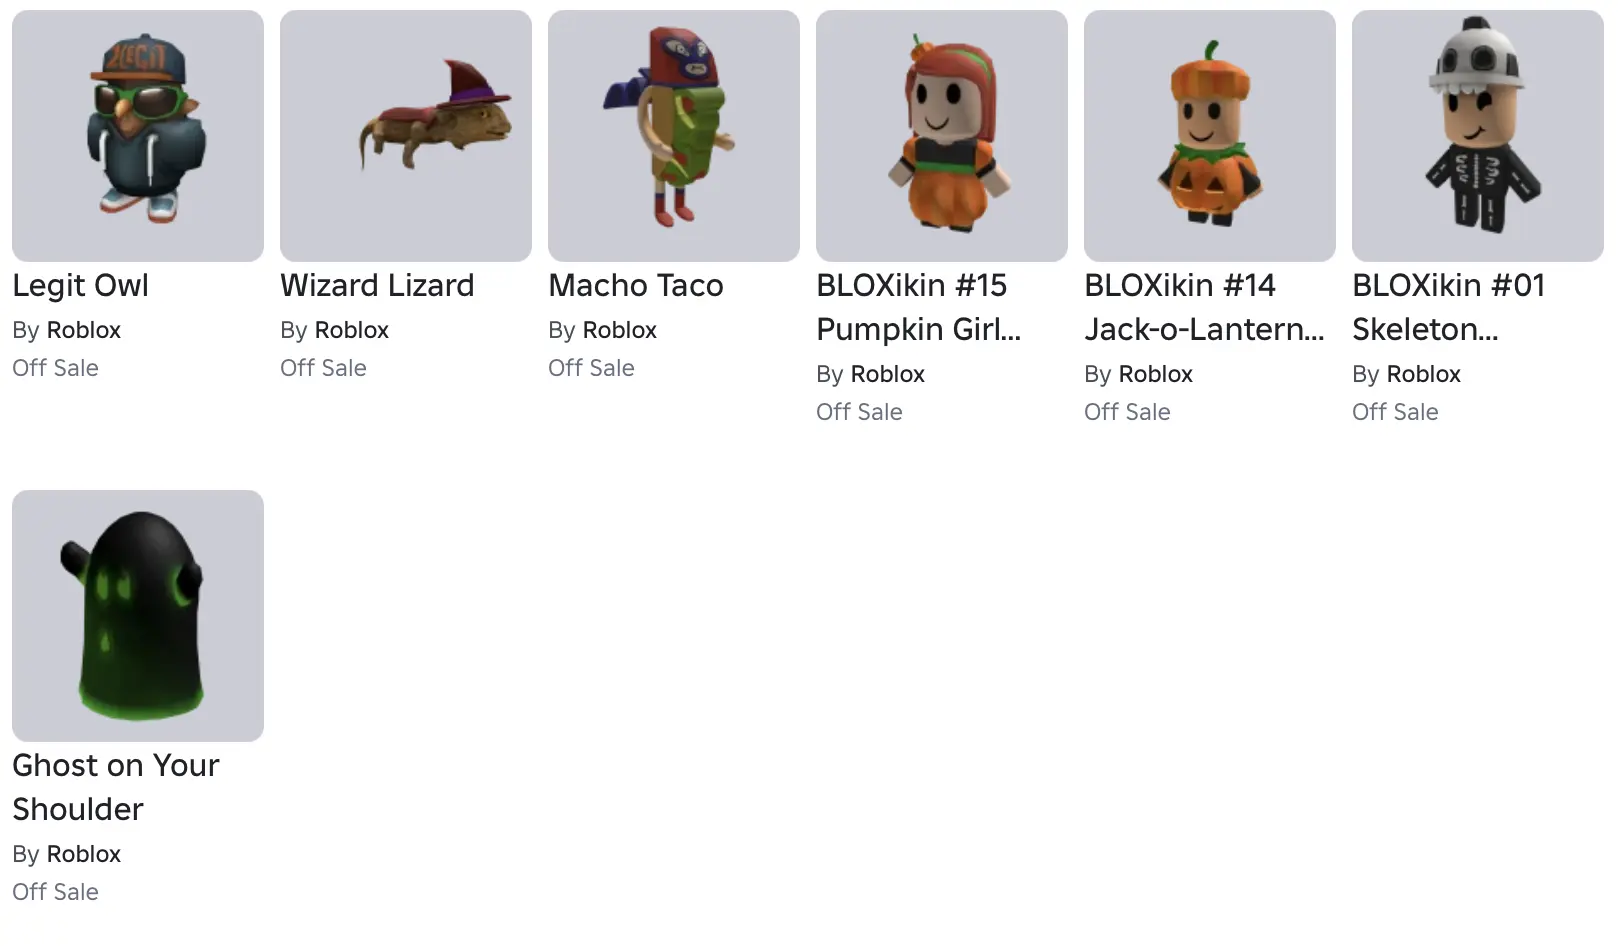1618x946 pixels.
Task: Click the BLOXikin #14 Jack-o-Lantern thumbnail
Action: coord(1210,136)
